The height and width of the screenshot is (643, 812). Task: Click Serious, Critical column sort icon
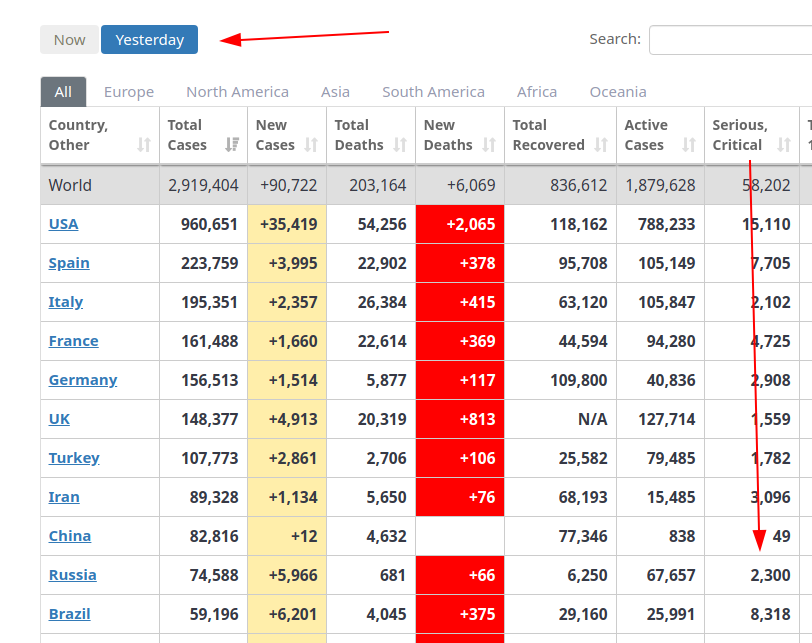784,145
